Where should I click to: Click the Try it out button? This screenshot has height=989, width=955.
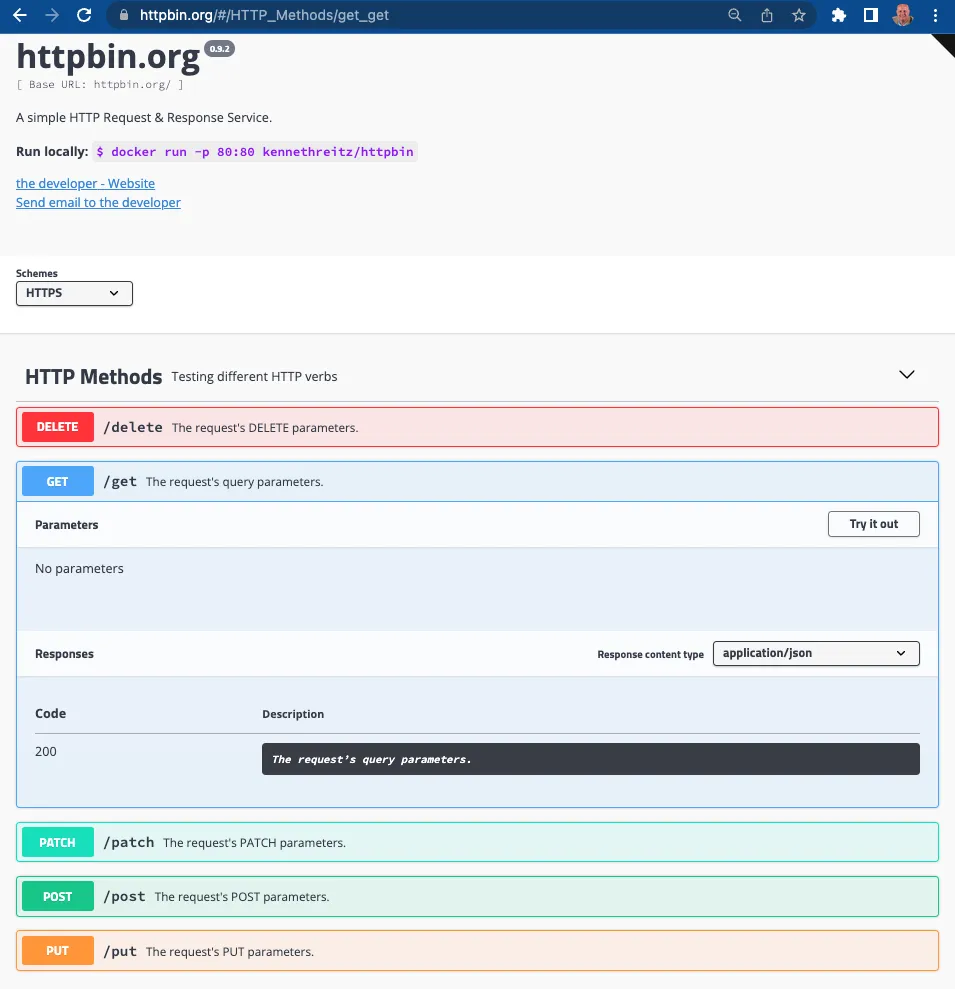[x=874, y=524]
